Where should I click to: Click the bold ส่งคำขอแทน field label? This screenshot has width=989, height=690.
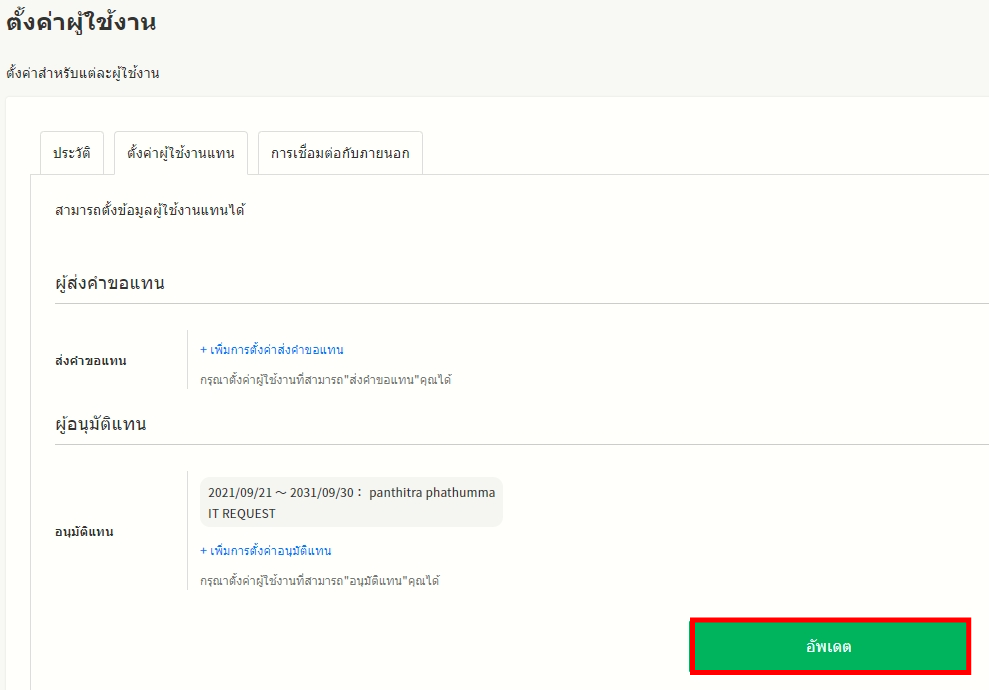click(x=91, y=360)
